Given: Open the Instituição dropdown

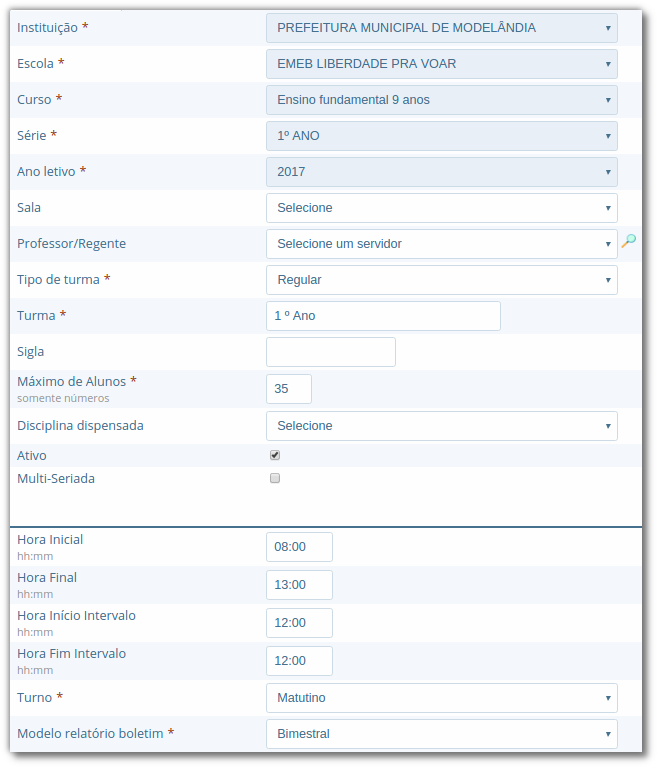Looking at the screenshot, I should coord(441,28).
